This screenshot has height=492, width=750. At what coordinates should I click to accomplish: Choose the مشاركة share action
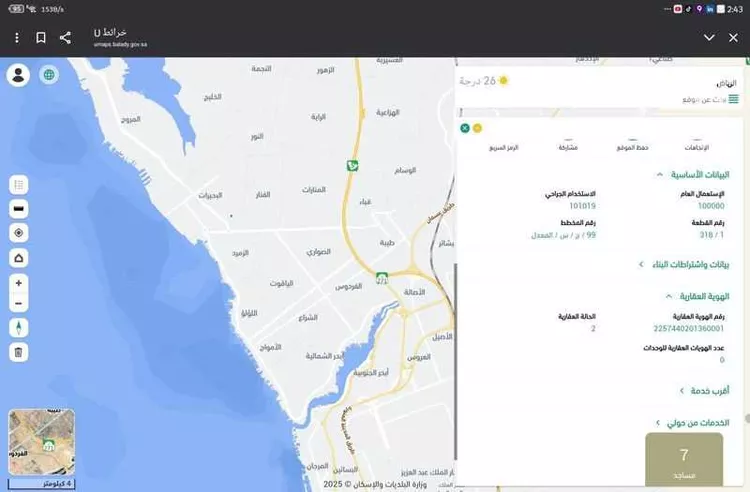568,146
